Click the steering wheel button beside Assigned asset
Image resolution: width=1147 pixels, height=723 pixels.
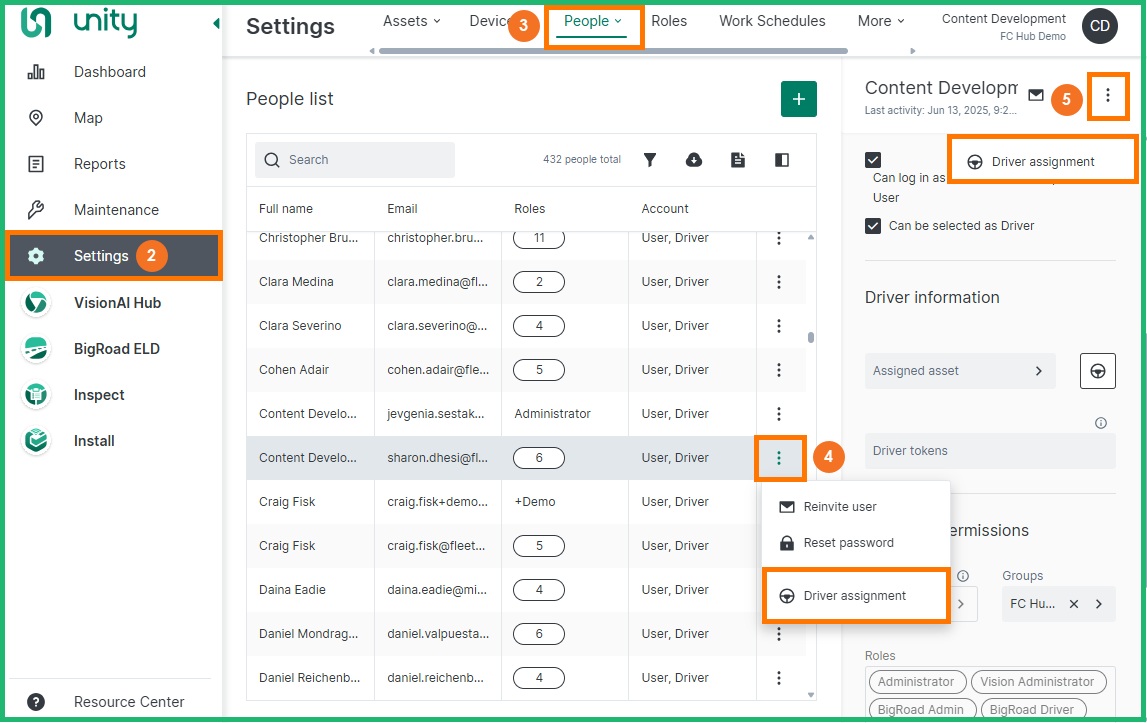(x=1097, y=371)
